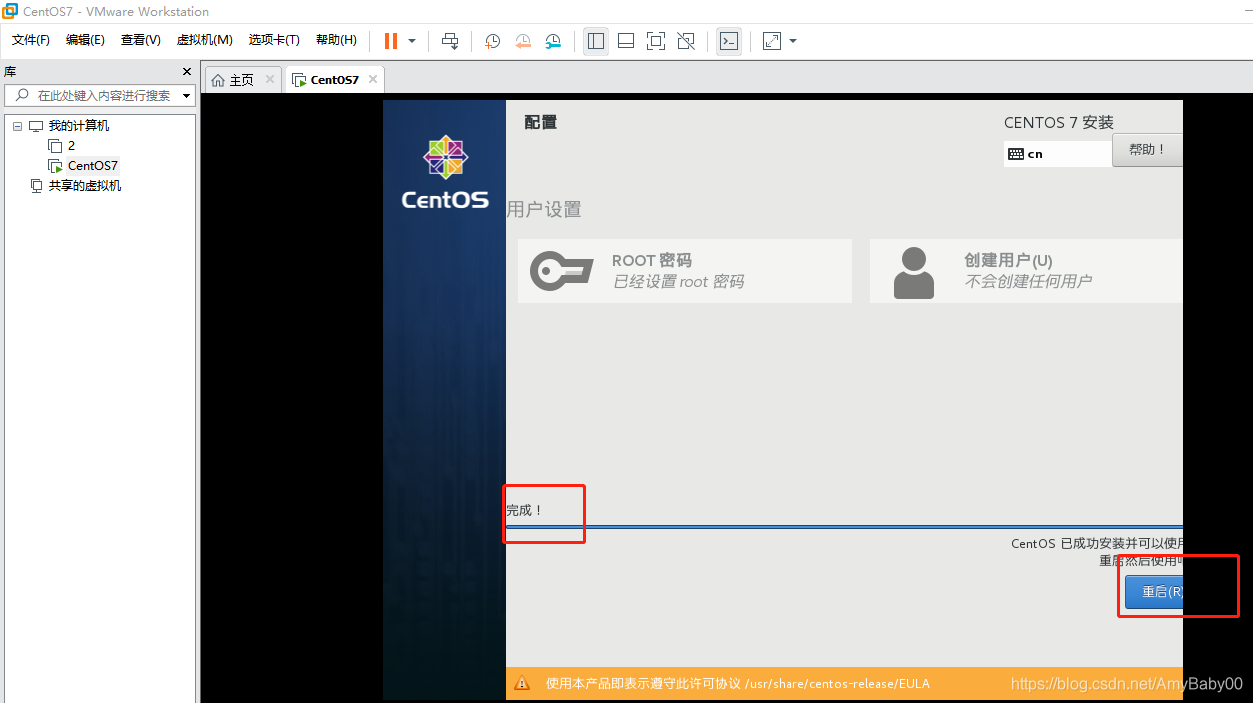Click the send Ctrl+Alt+Del icon
The image size is (1253, 703).
tap(450, 41)
